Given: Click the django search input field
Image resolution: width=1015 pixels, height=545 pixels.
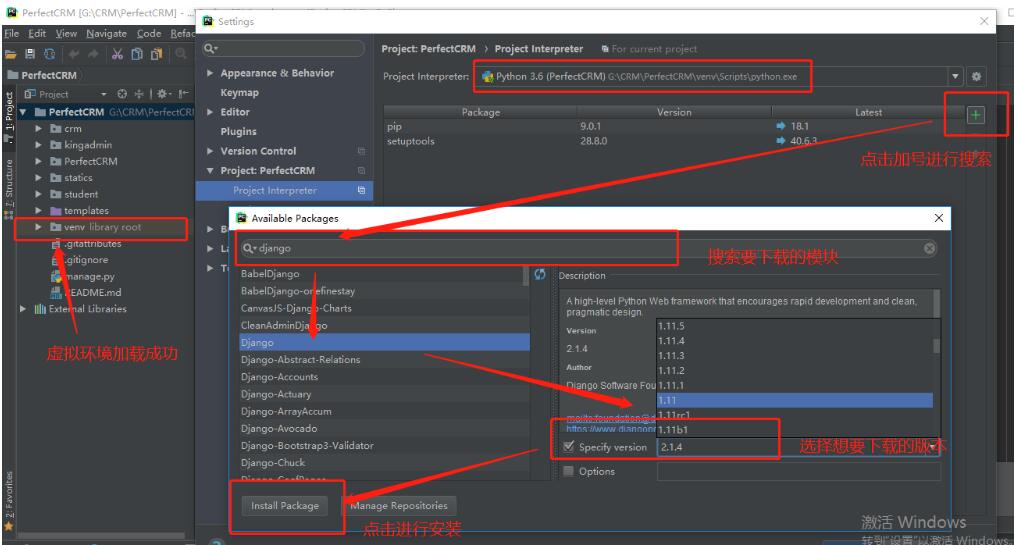Looking at the screenshot, I should point(588,248).
